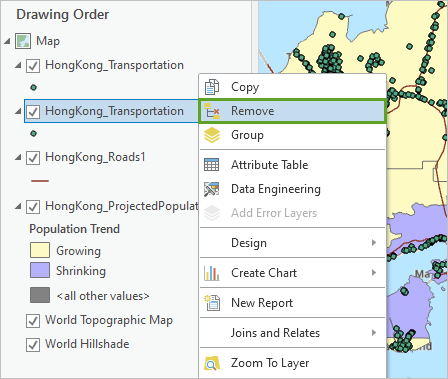Open the Create Chart submenu arrow
The height and width of the screenshot is (379, 448).
tap(374, 273)
